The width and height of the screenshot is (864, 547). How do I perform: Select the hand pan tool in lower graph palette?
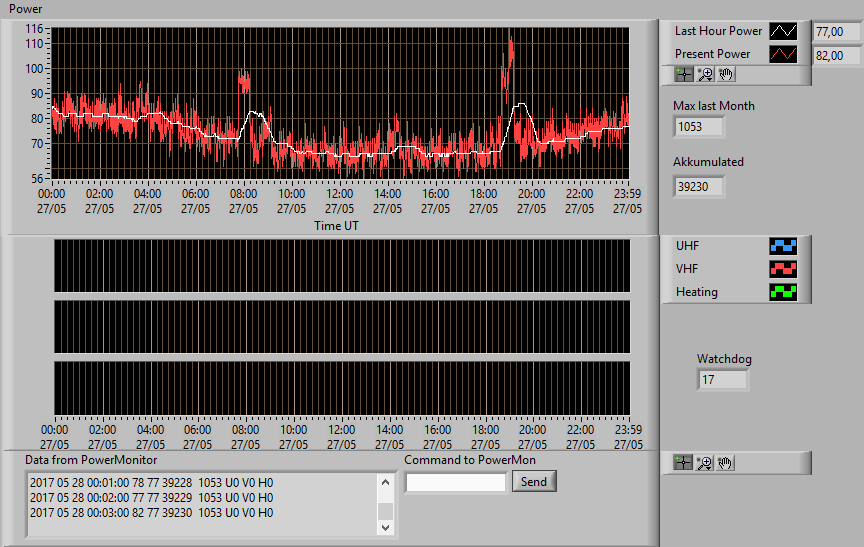(725, 463)
